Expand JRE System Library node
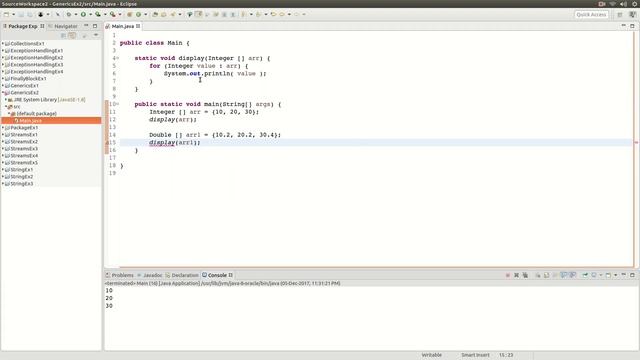The height and width of the screenshot is (360, 640). [6, 100]
